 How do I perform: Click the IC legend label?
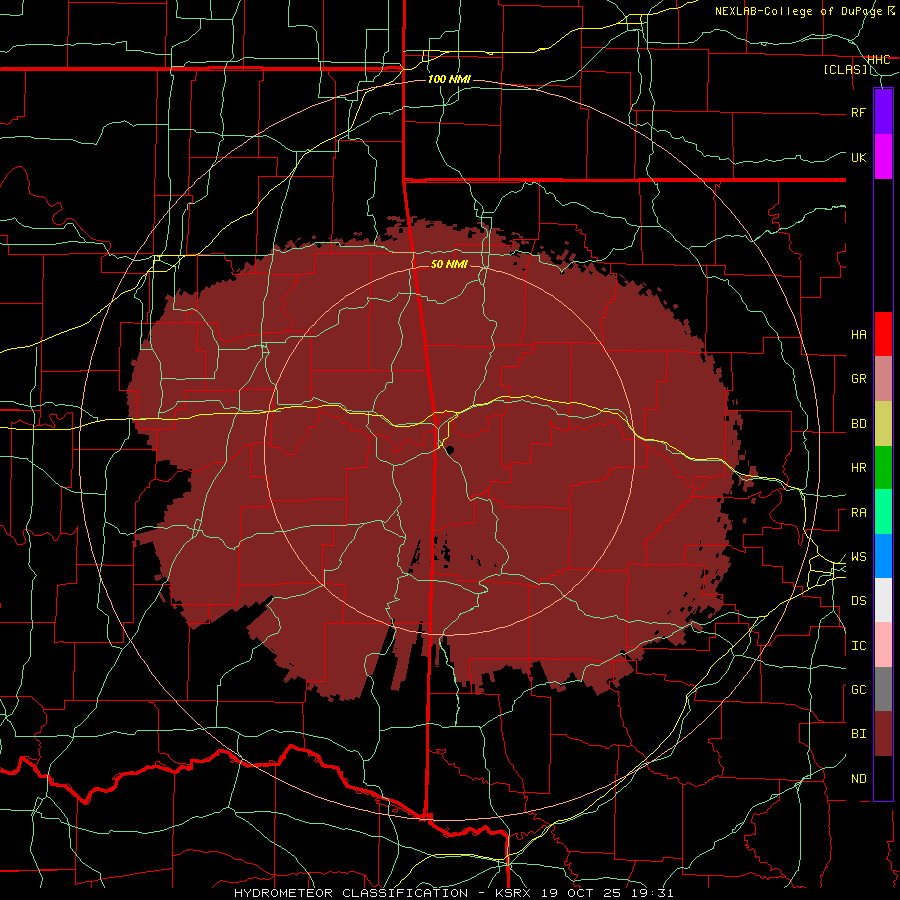[858, 646]
